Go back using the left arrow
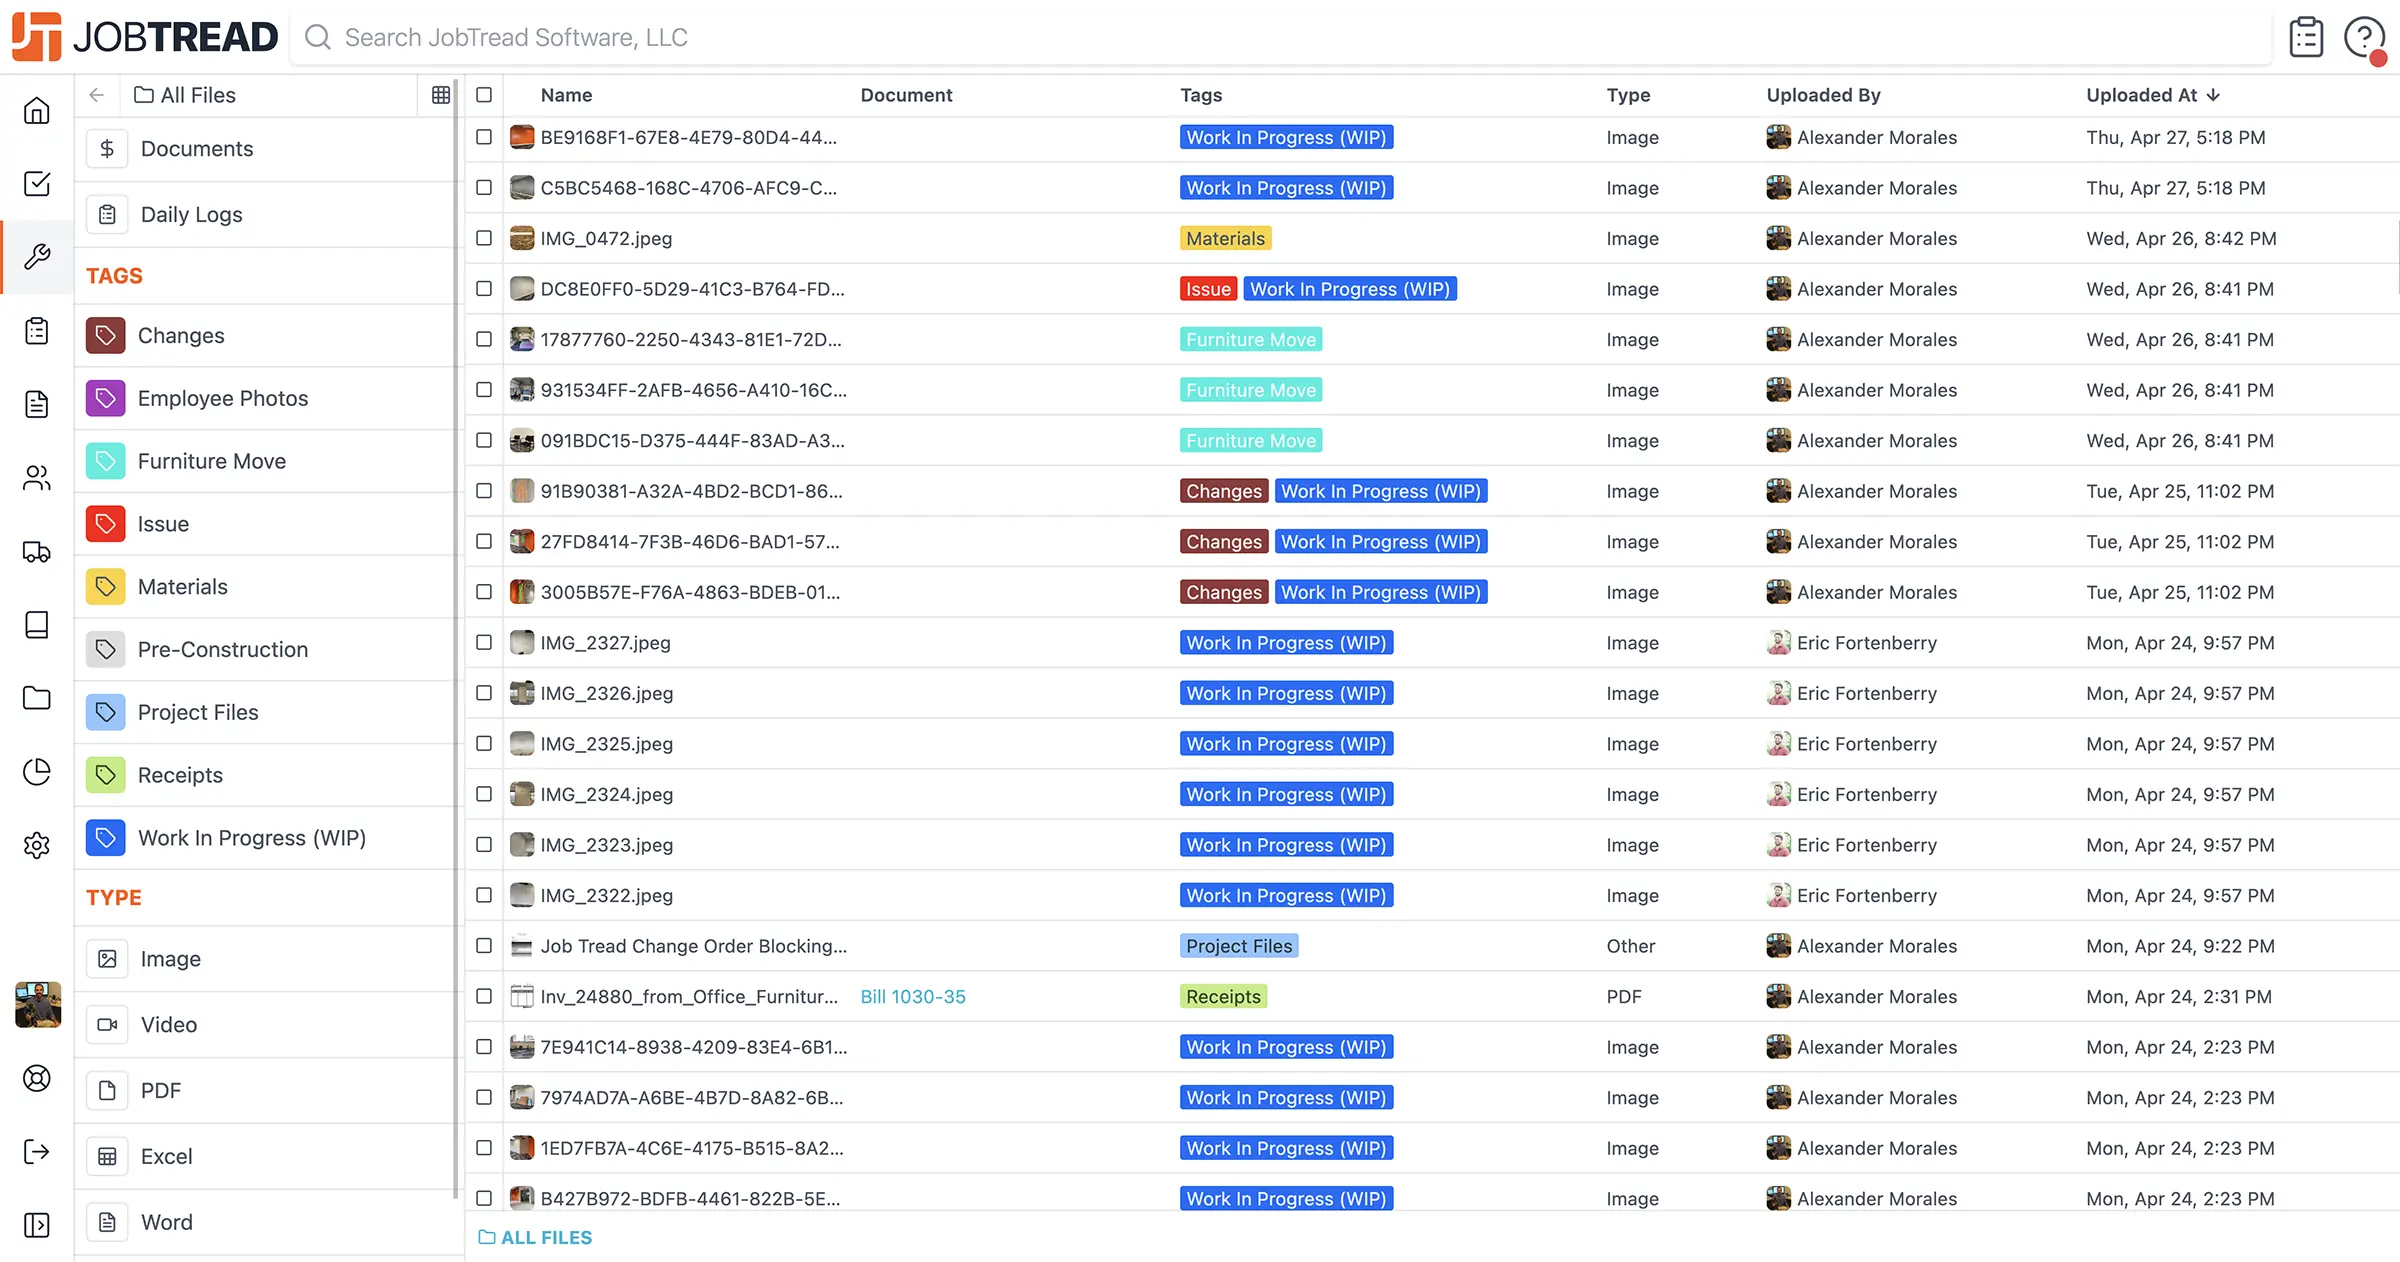2400x1262 pixels. (97, 95)
